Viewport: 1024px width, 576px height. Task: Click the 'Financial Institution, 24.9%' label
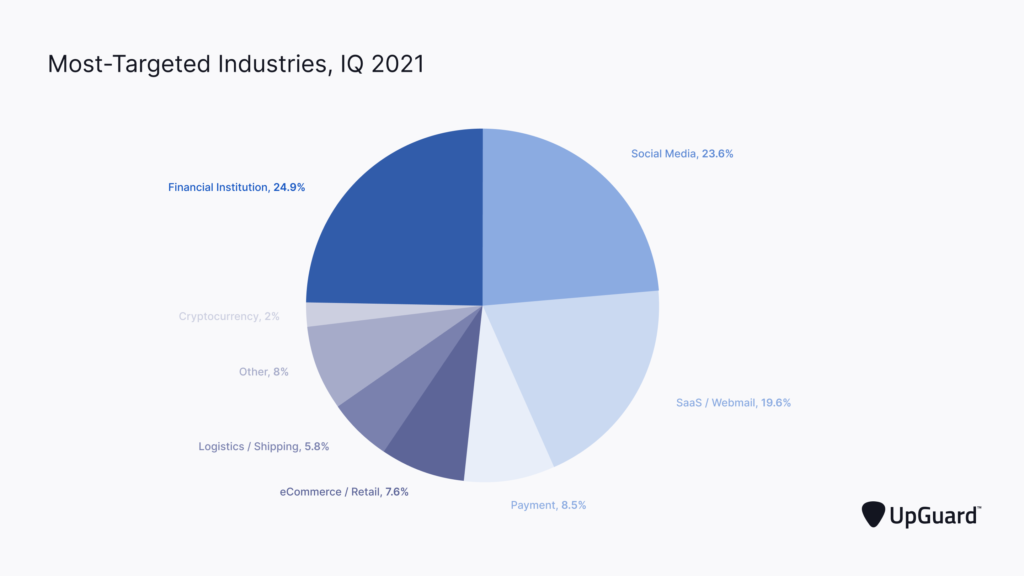pyautogui.click(x=236, y=187)
